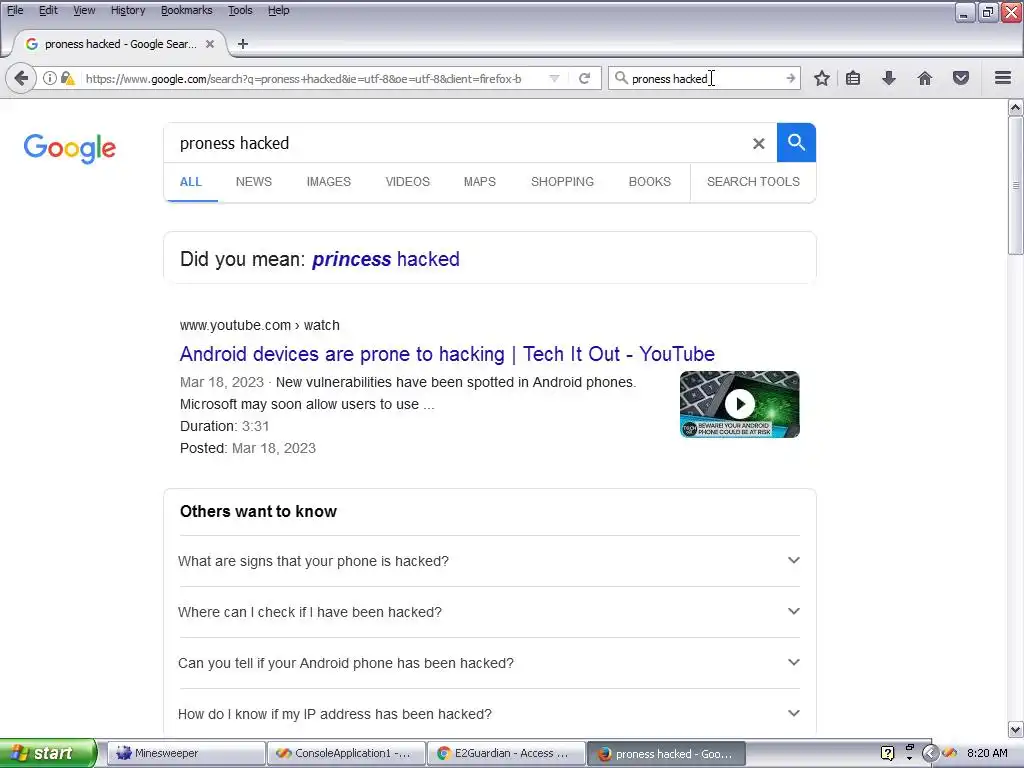
Task: Expand 'Where can I check if I have been hacked?'
Action: point(489,612)
